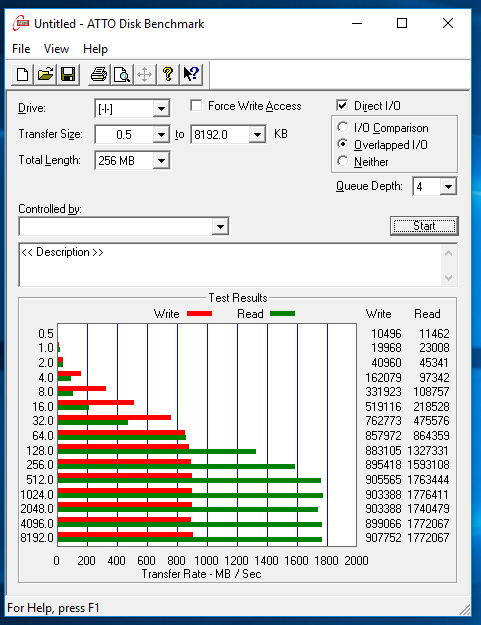This screenshot has height=625, width=481.
Task: Click the Print Preview icon
Action: [x=122, y=74]
